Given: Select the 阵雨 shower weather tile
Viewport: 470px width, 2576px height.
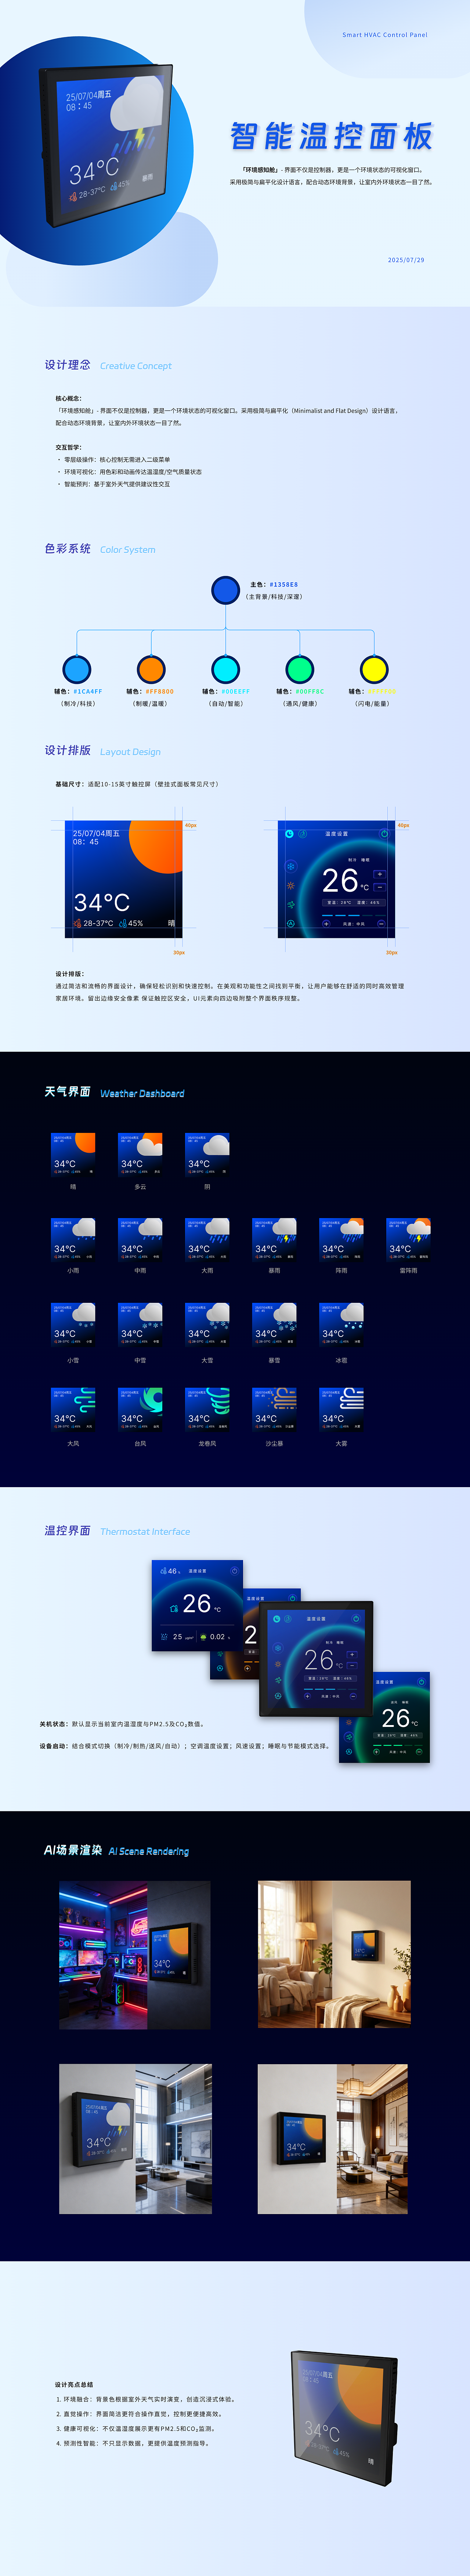Looking at the screenshot, I should 341,1240.
